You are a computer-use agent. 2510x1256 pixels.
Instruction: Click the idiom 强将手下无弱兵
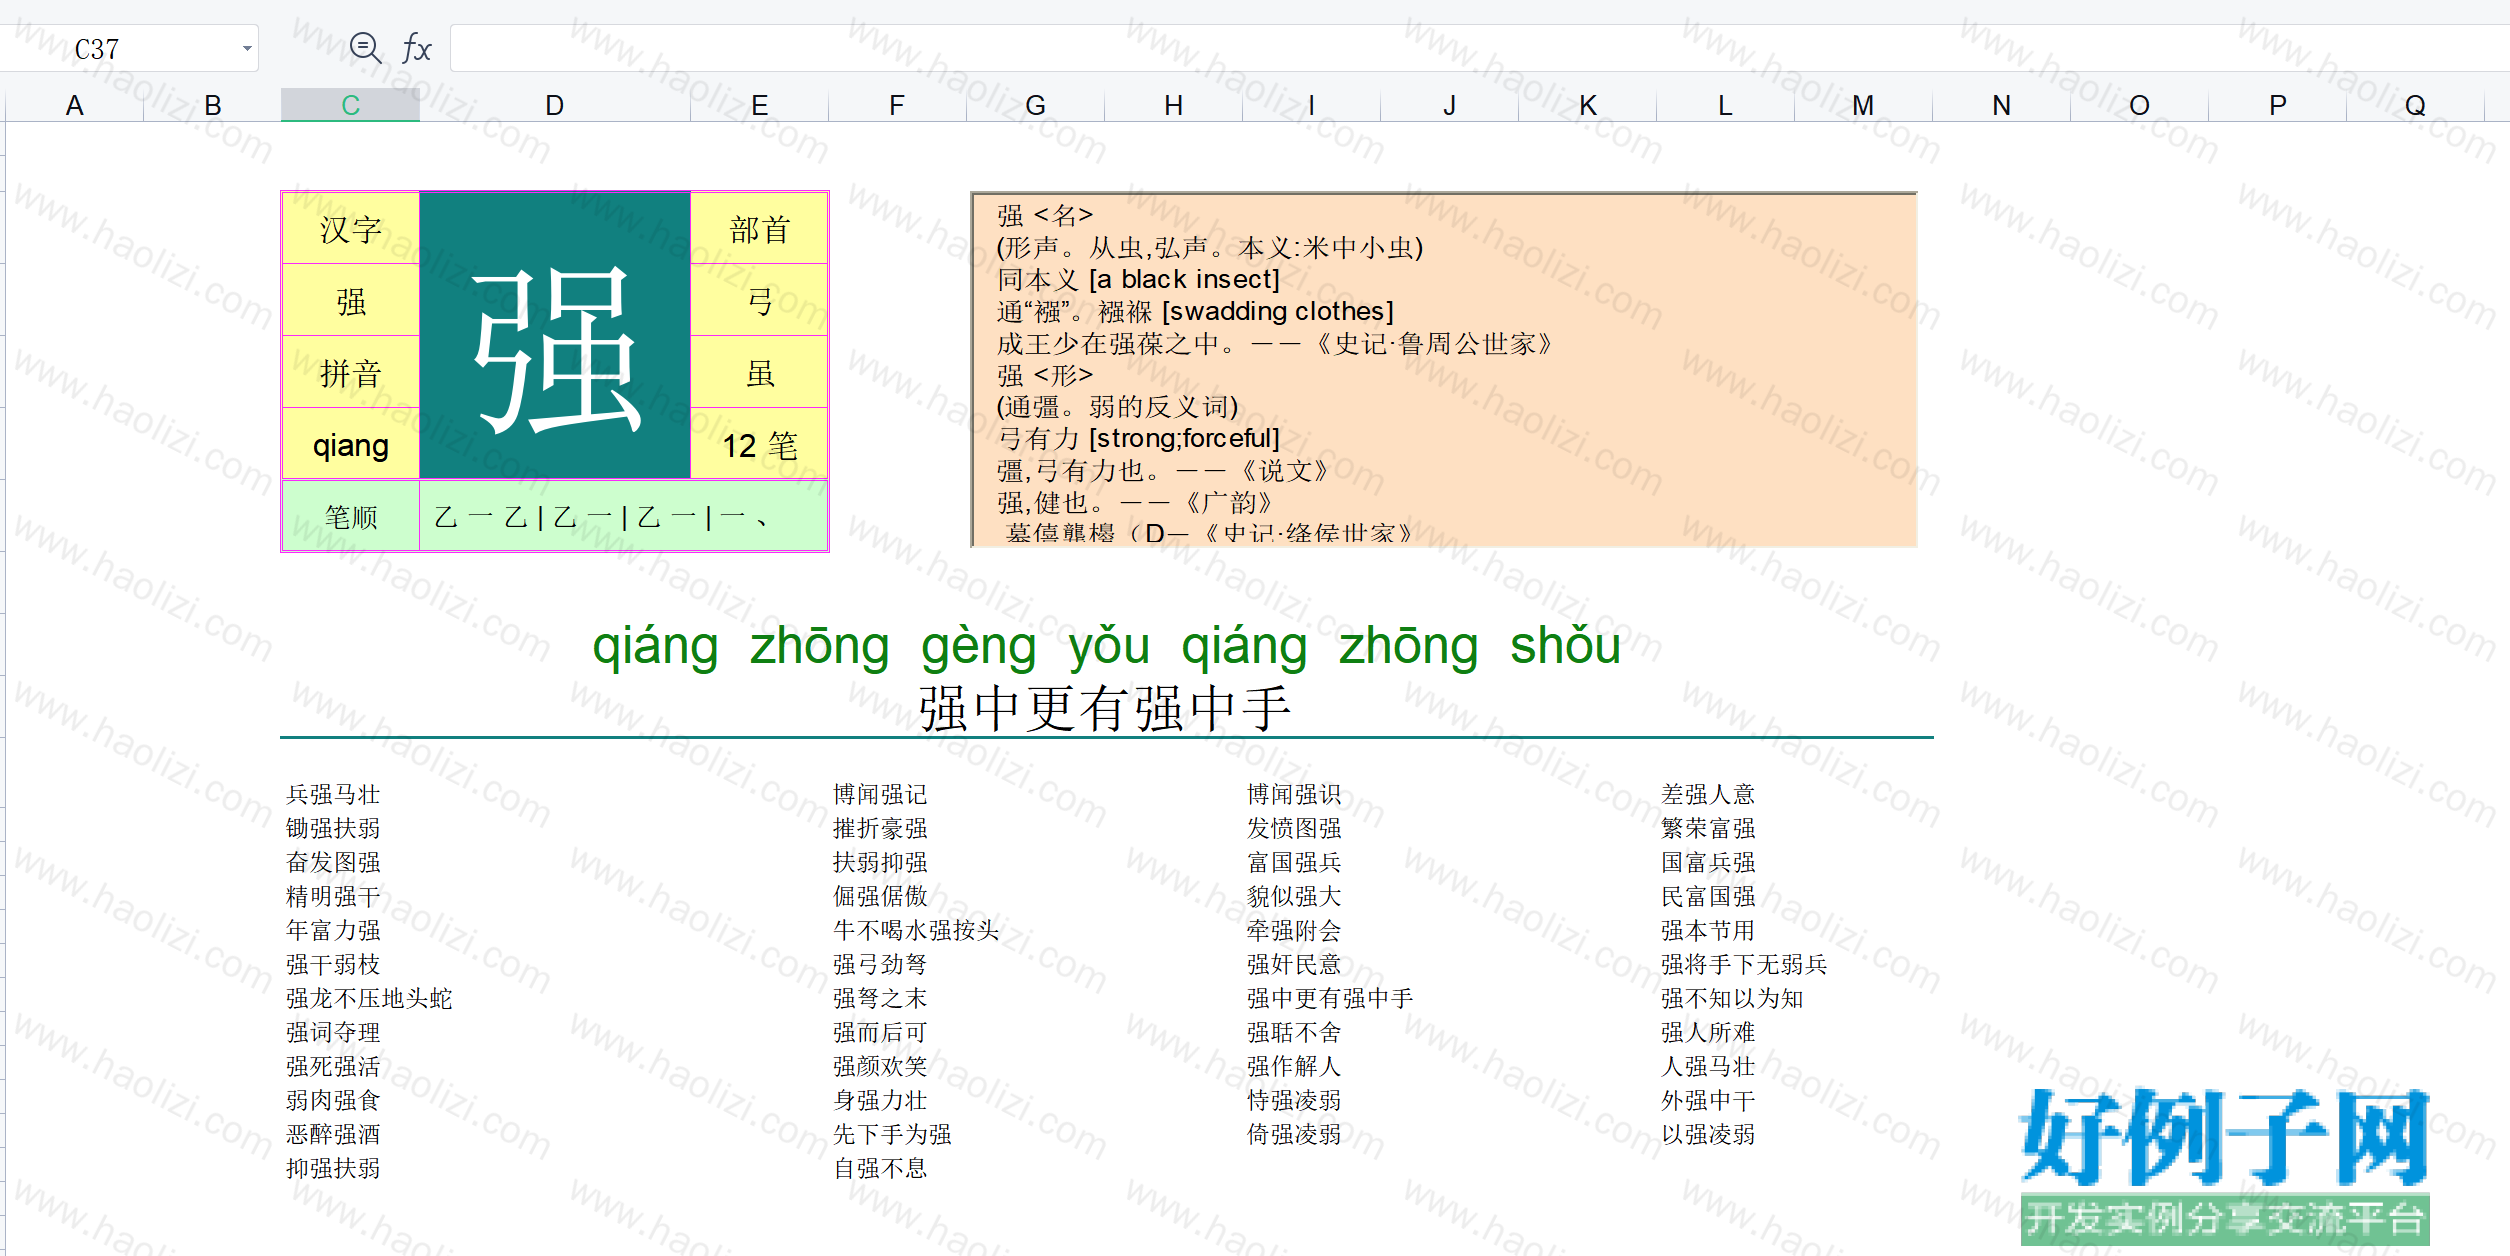pyautogui.click(x=1744, y=964)
